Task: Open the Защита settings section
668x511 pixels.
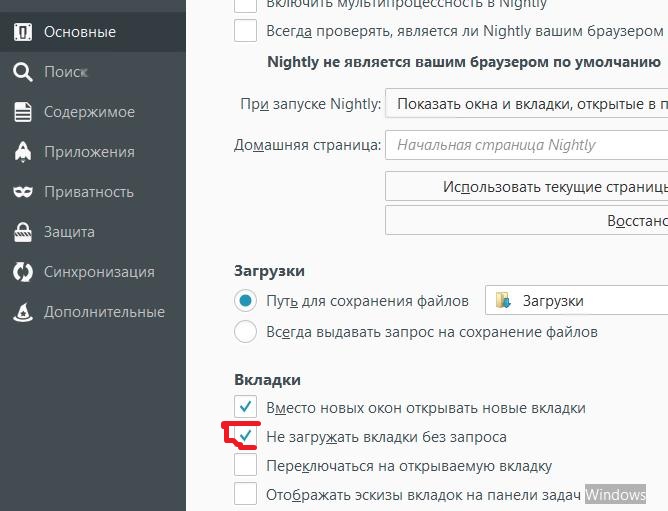Action: coord(93,232)
